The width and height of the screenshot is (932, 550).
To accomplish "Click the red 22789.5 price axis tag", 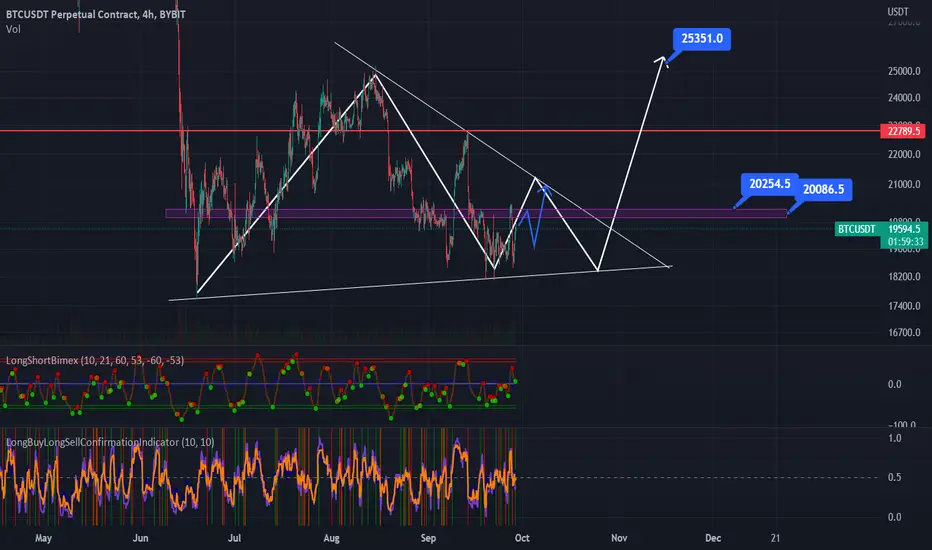I will point(902,131).
